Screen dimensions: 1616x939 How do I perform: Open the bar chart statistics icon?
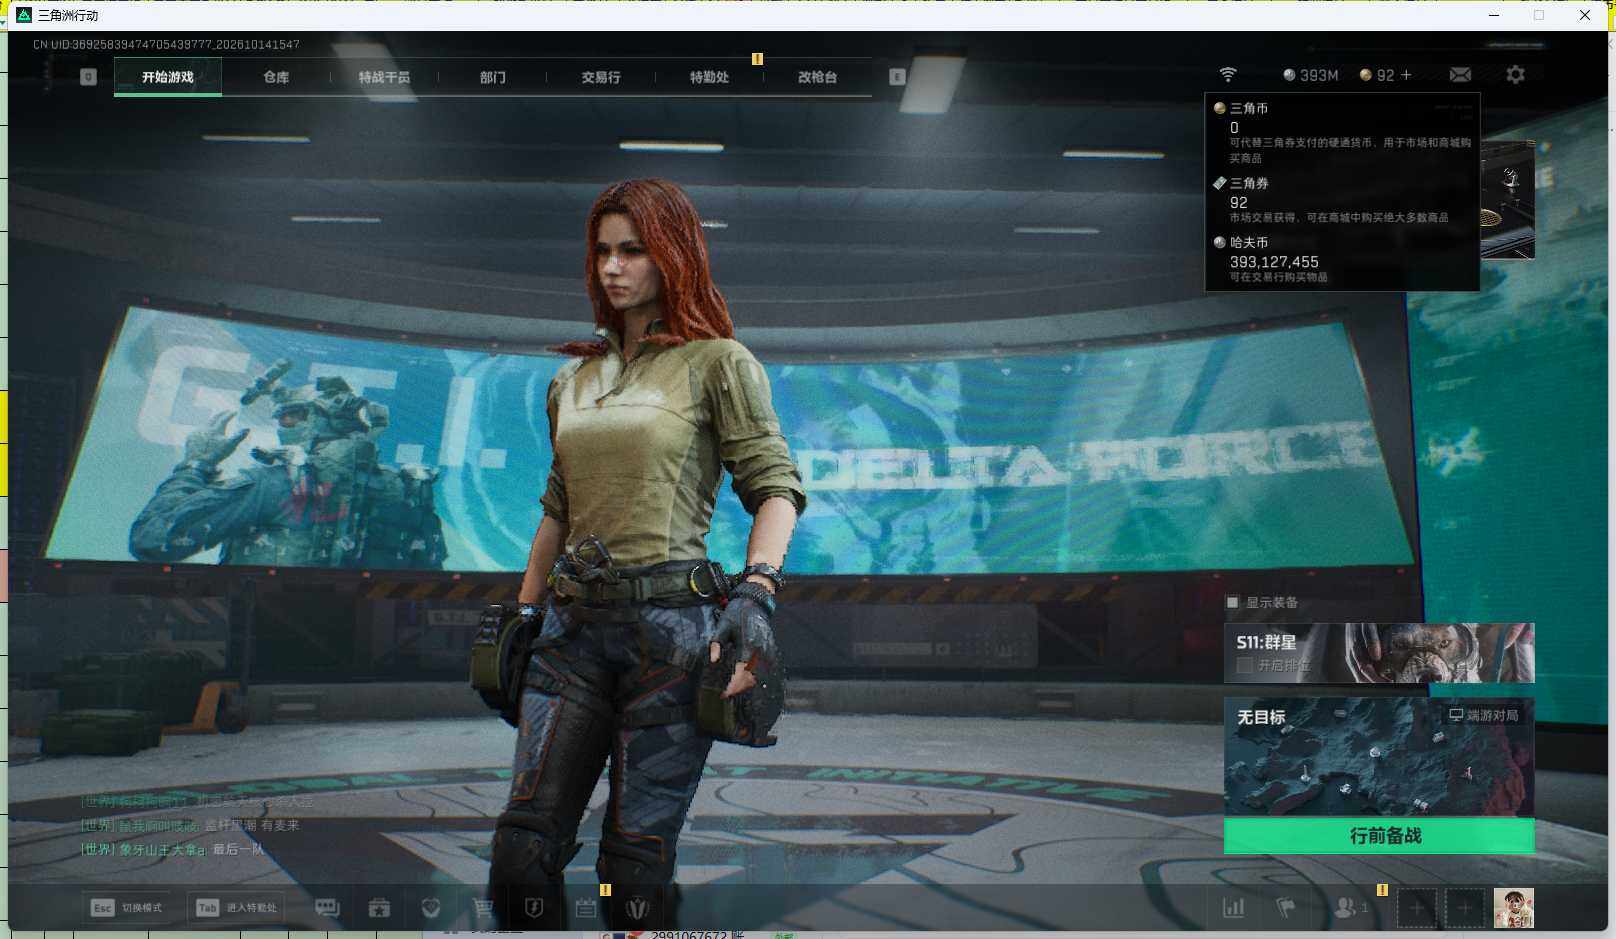pos(1234,908)
